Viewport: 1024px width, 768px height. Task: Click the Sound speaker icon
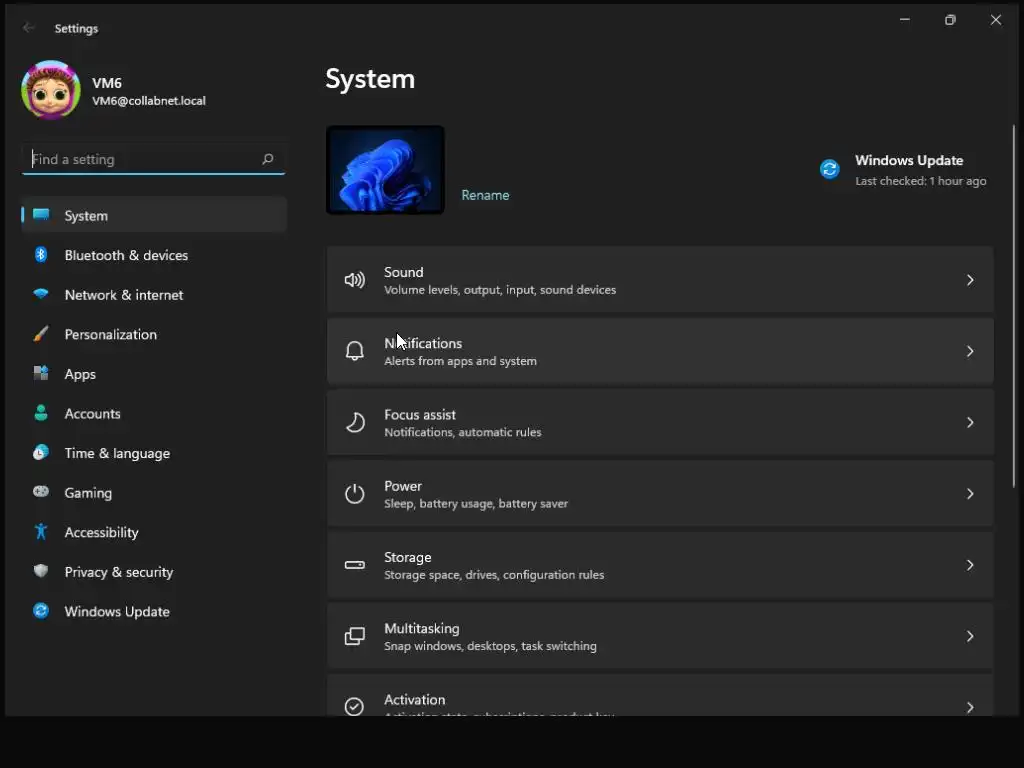tap(355, 280)
